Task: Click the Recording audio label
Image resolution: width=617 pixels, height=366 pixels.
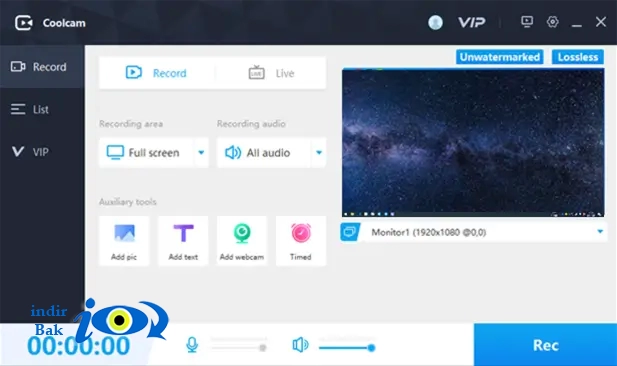Action: [251, 124]
